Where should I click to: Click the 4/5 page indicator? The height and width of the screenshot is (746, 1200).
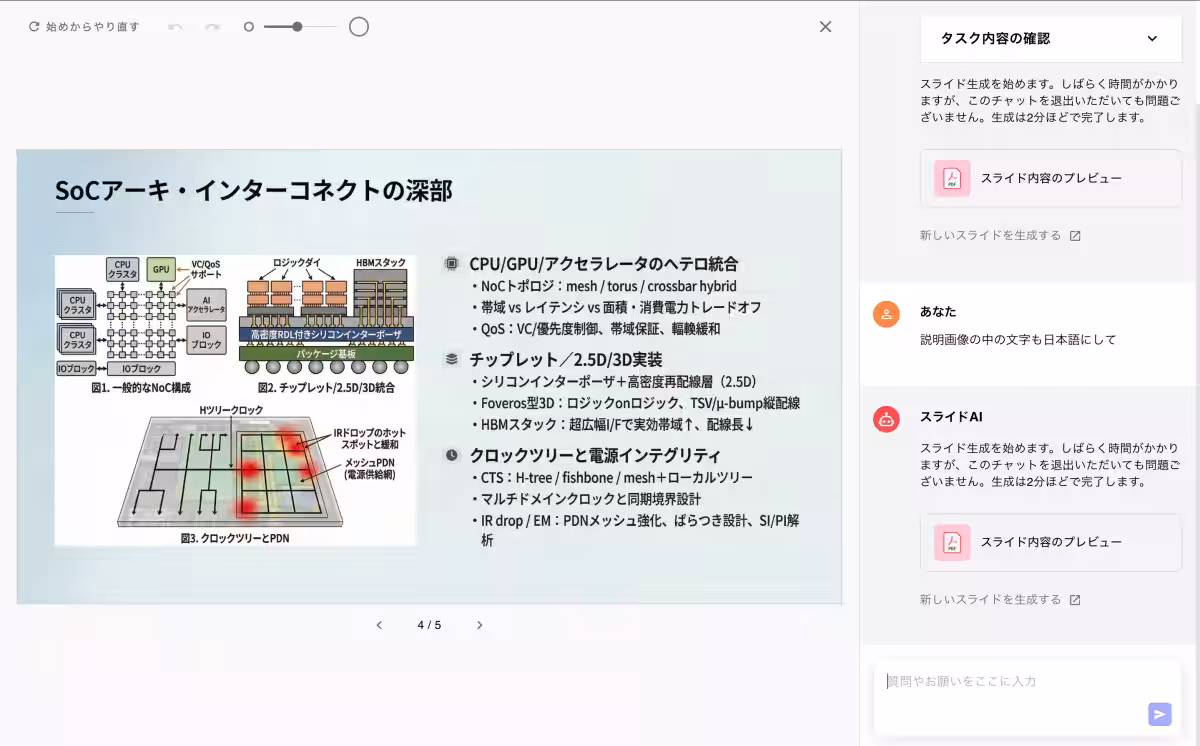tap(429, 624)
